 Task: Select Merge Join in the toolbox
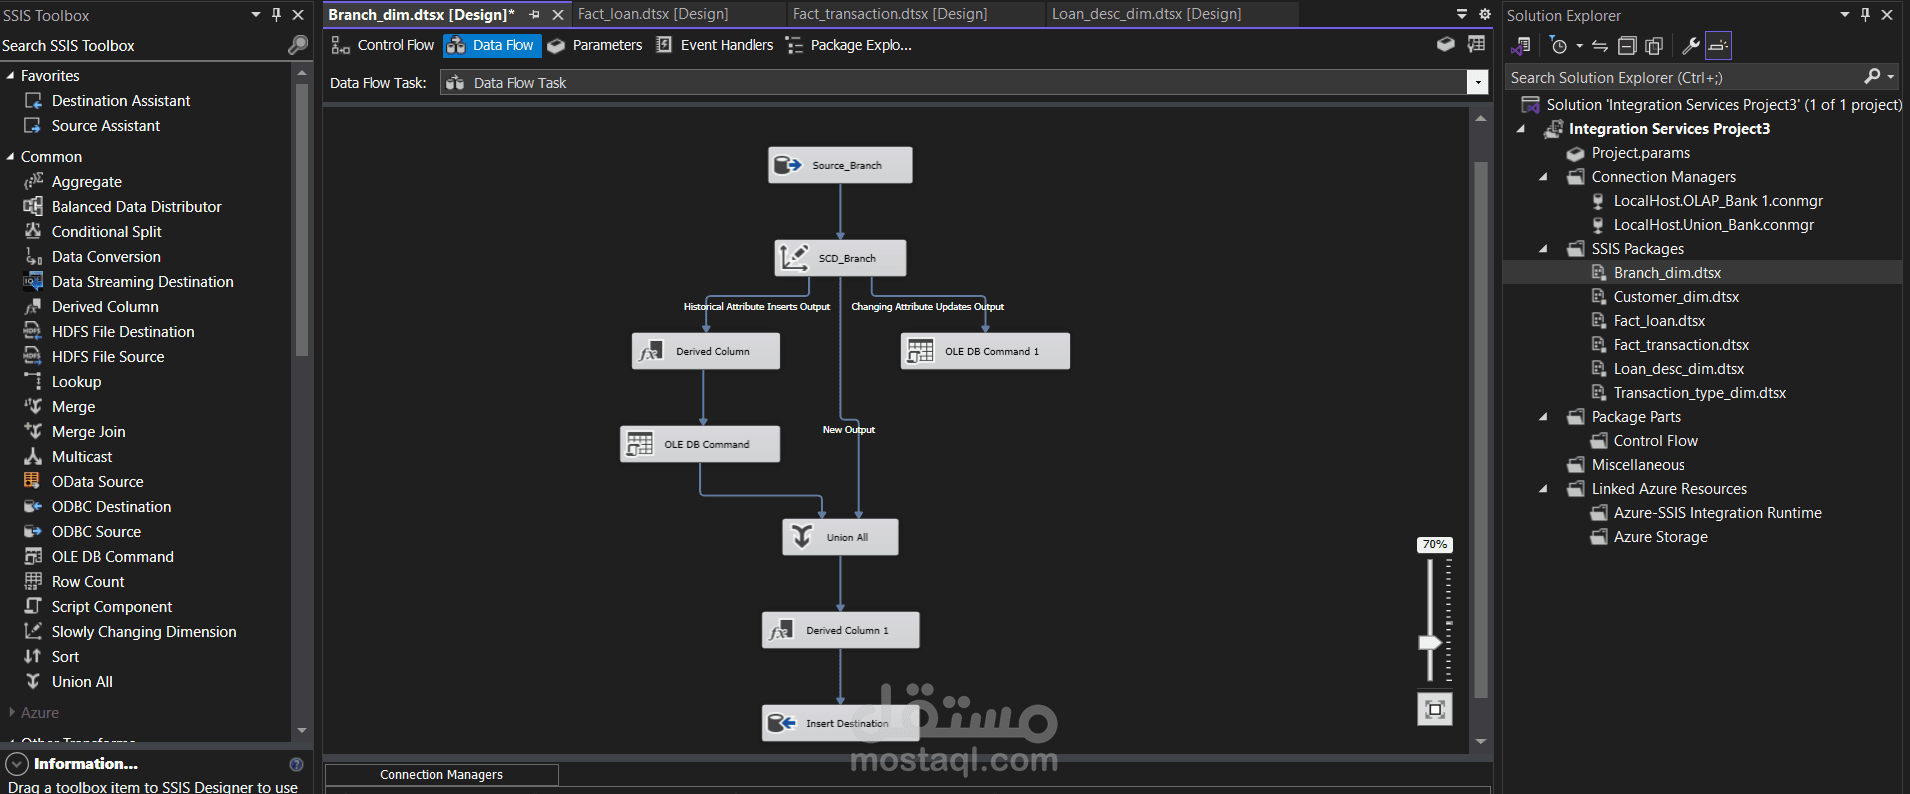point(88,432)
